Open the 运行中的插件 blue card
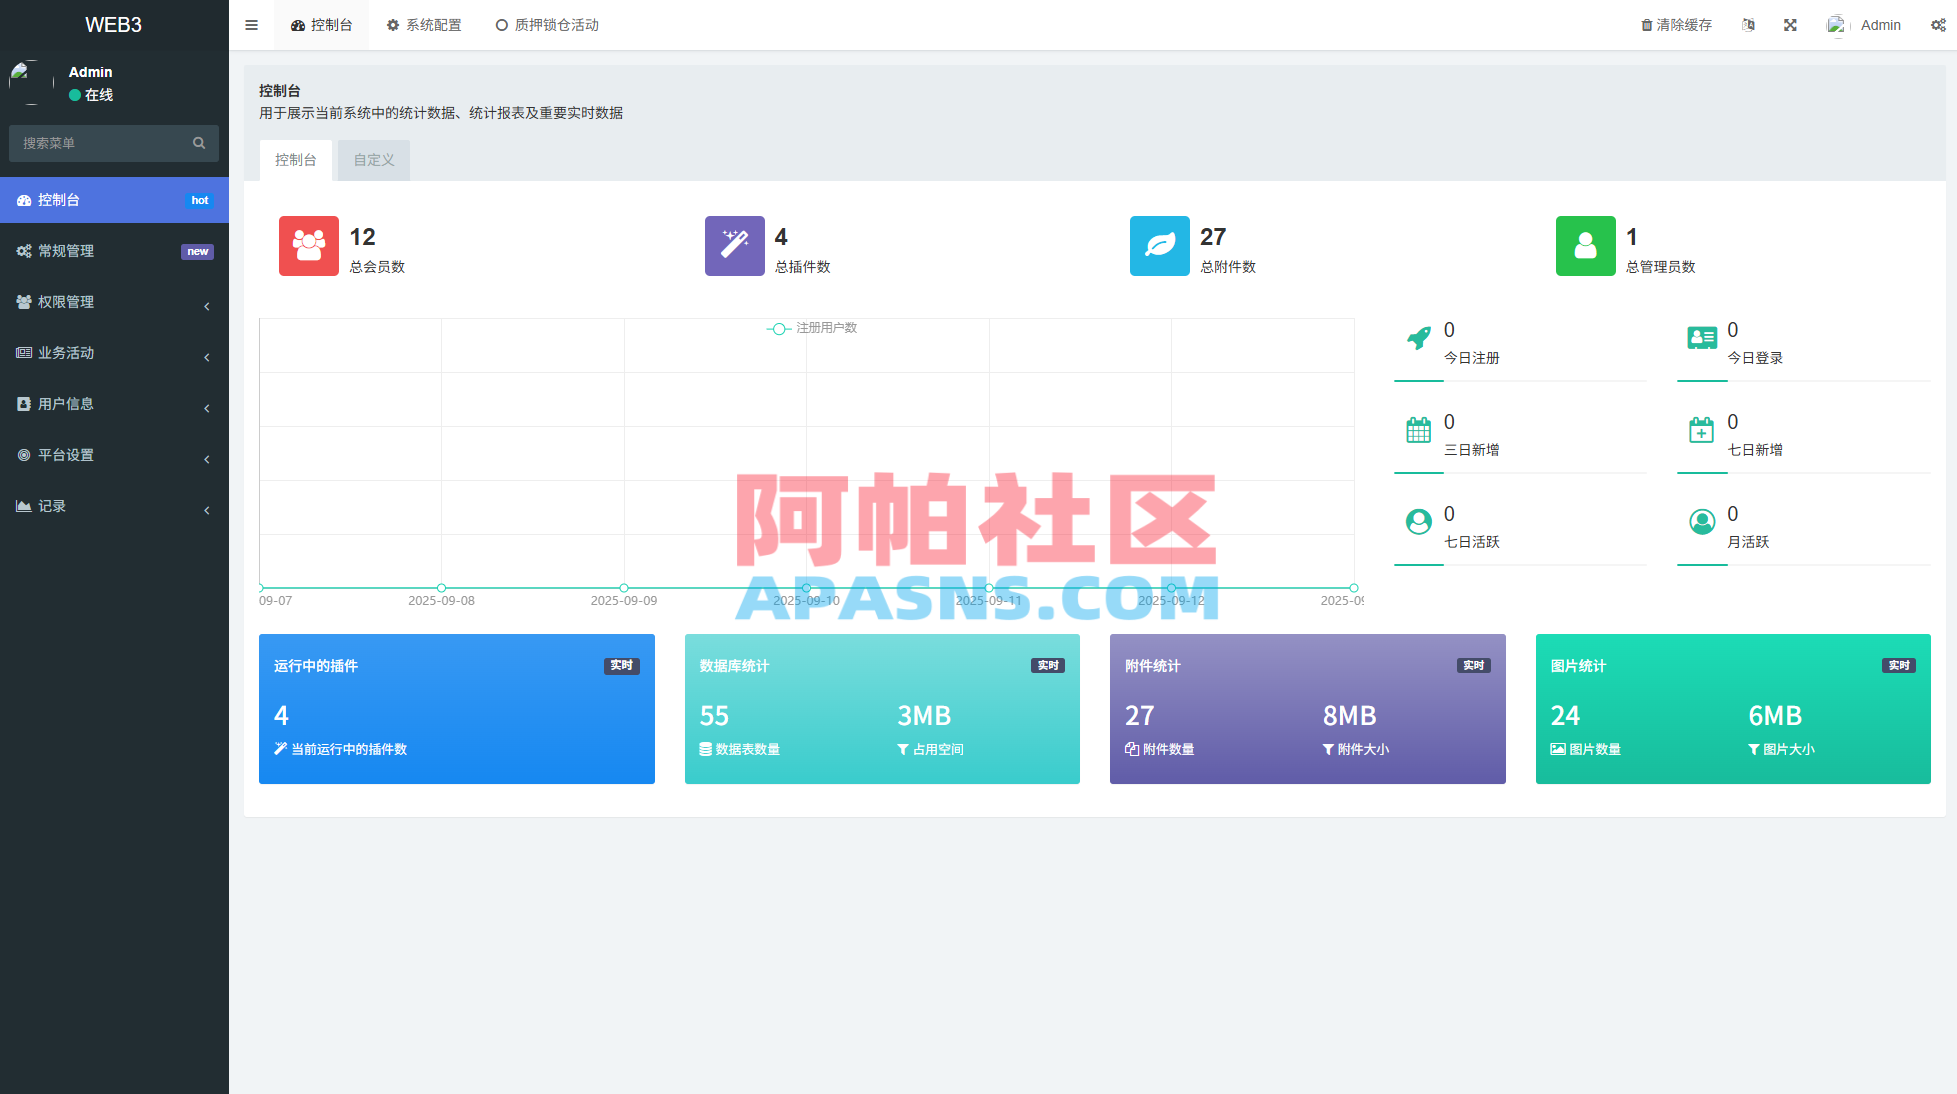This screenshot has height=1094, width=1957. coord(457,709)
